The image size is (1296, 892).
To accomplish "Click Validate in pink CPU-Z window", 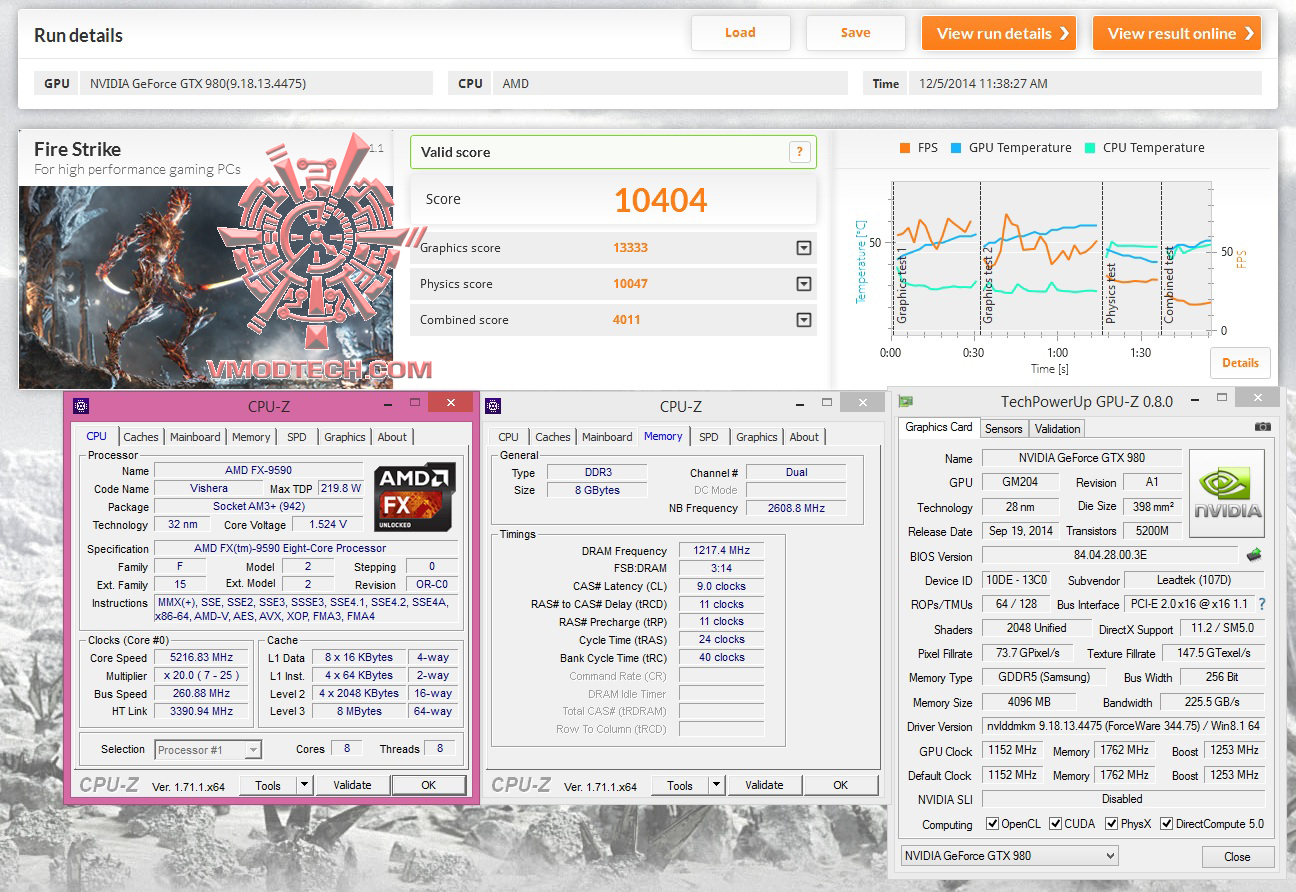I will pyautogui.click(x=352, y=785).
